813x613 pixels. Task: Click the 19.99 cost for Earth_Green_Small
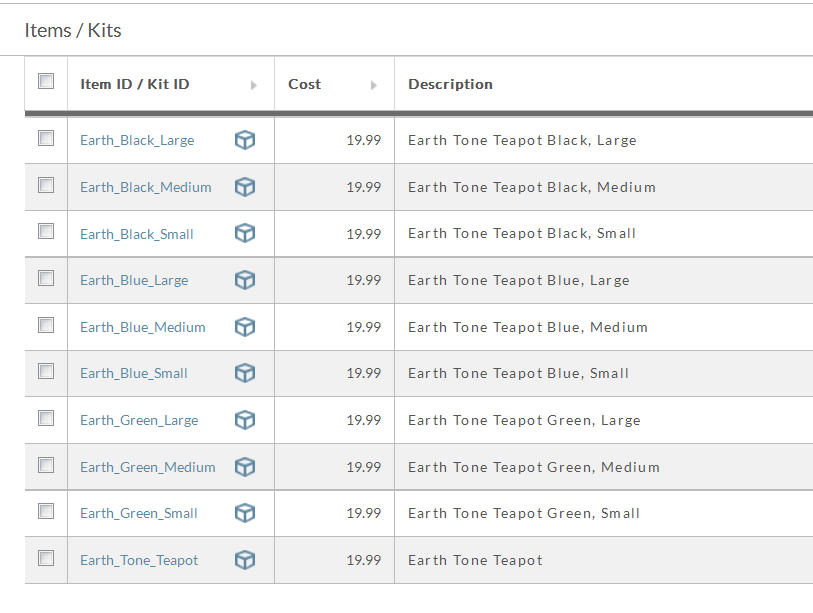point(363,513)
